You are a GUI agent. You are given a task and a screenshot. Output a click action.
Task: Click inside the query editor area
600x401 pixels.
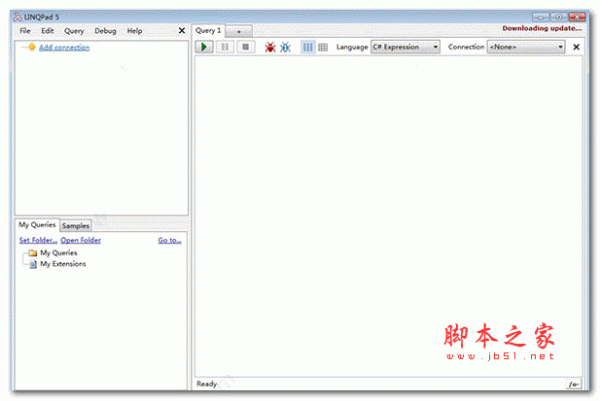(x=388, y=216)
